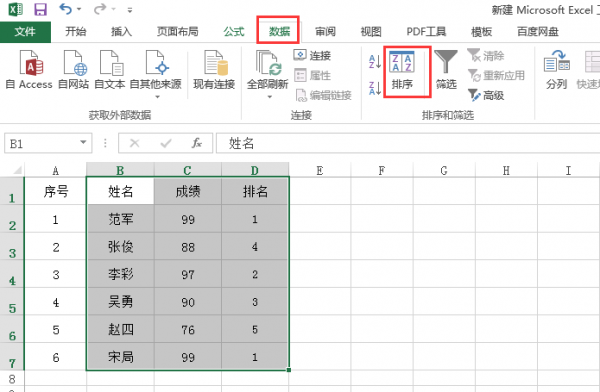
Task: Select column A header
Action: tap(55, 170)
